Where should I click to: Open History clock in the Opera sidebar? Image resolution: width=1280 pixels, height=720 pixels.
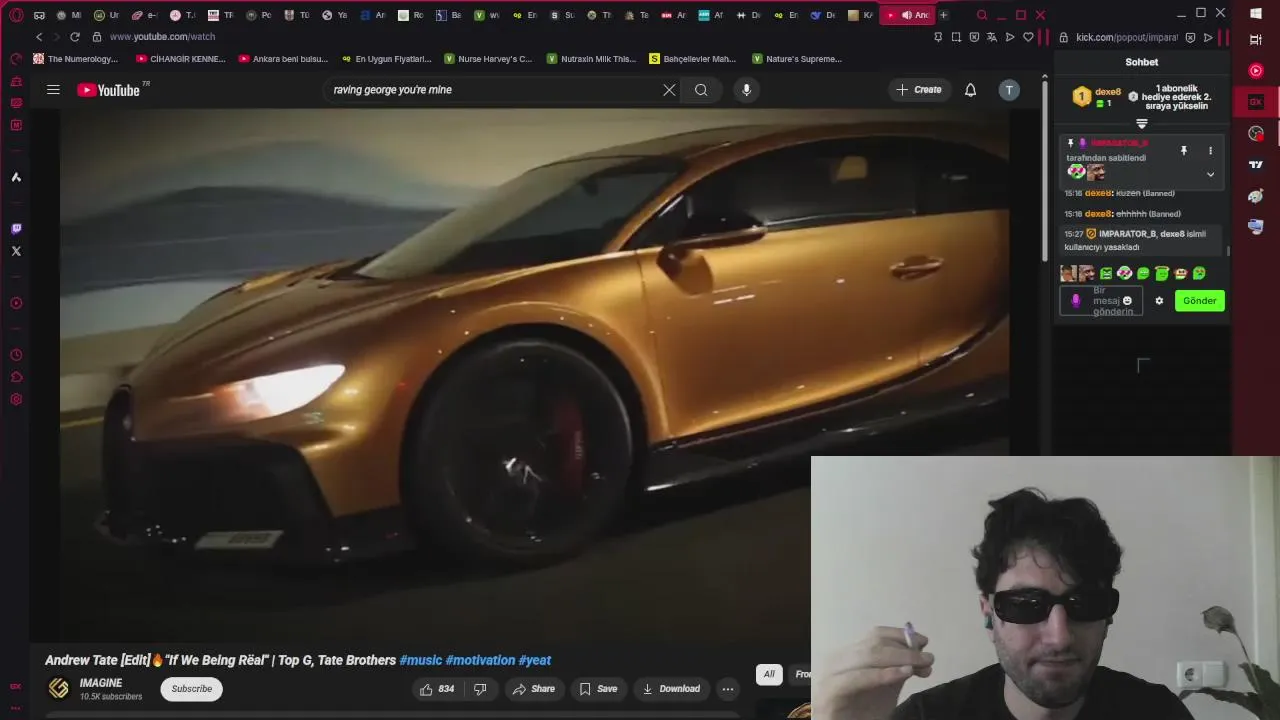pos(16,355)
